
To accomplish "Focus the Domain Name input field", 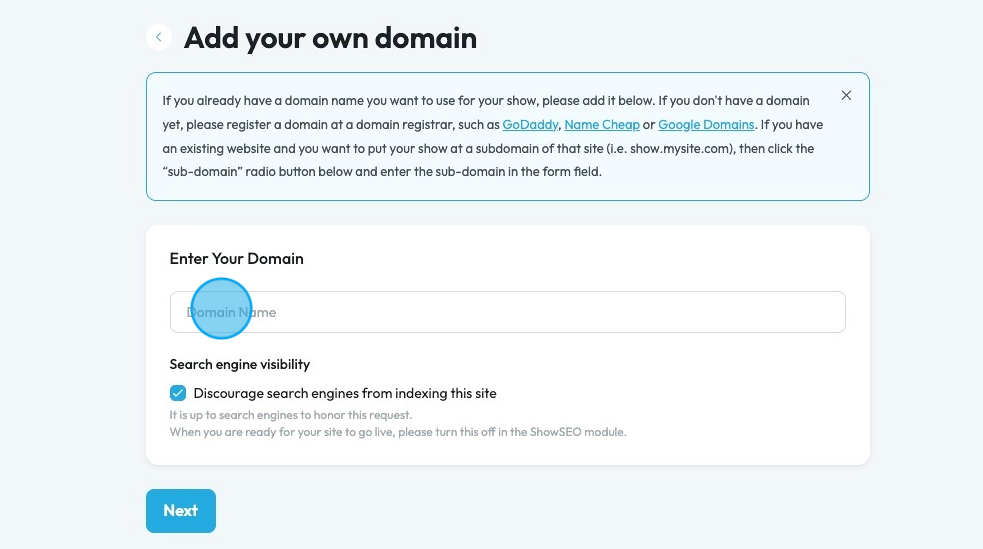I will pos(507,312).
